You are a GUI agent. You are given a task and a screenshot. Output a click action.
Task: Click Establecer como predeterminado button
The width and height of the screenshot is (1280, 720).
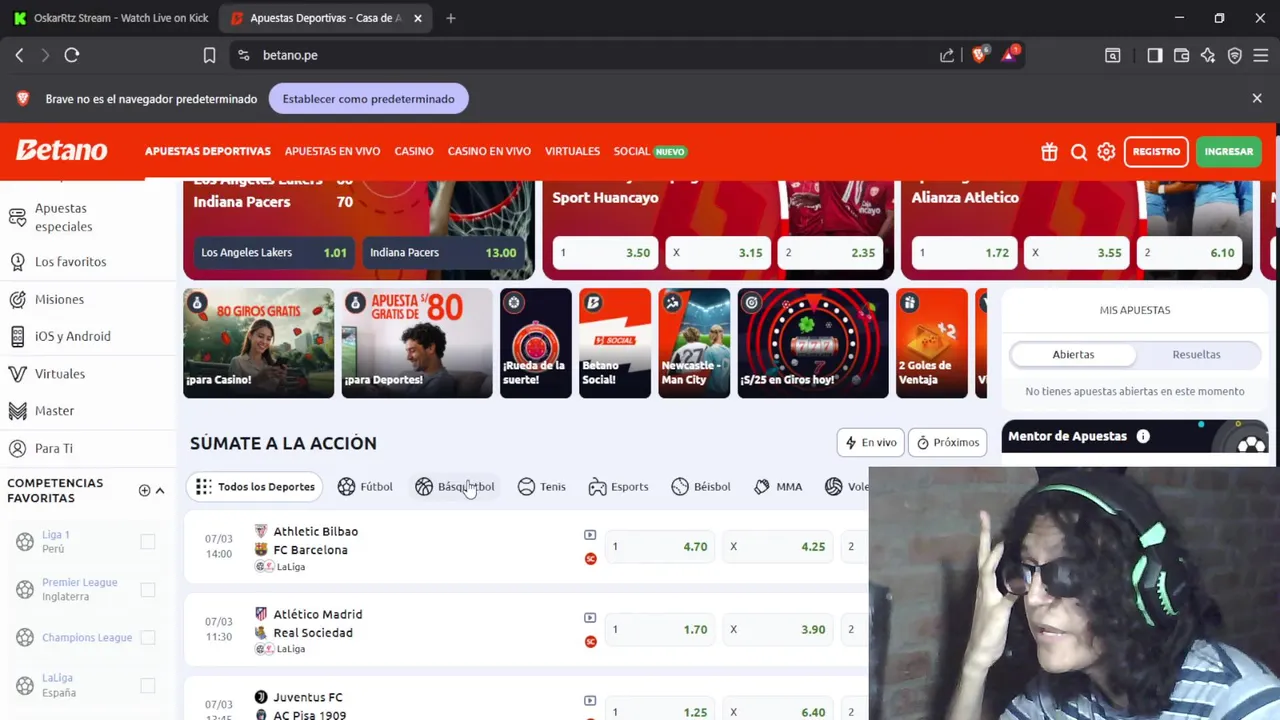click(368, 99)
